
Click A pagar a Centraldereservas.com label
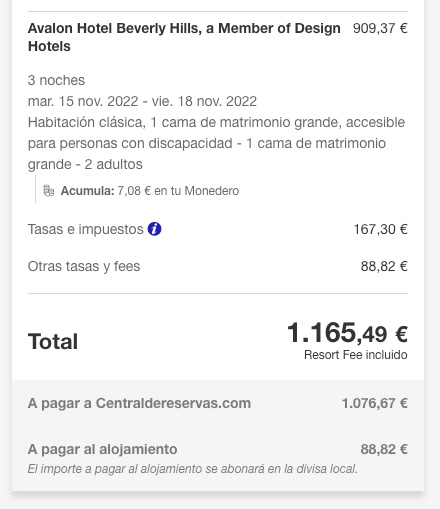point(139,403)
